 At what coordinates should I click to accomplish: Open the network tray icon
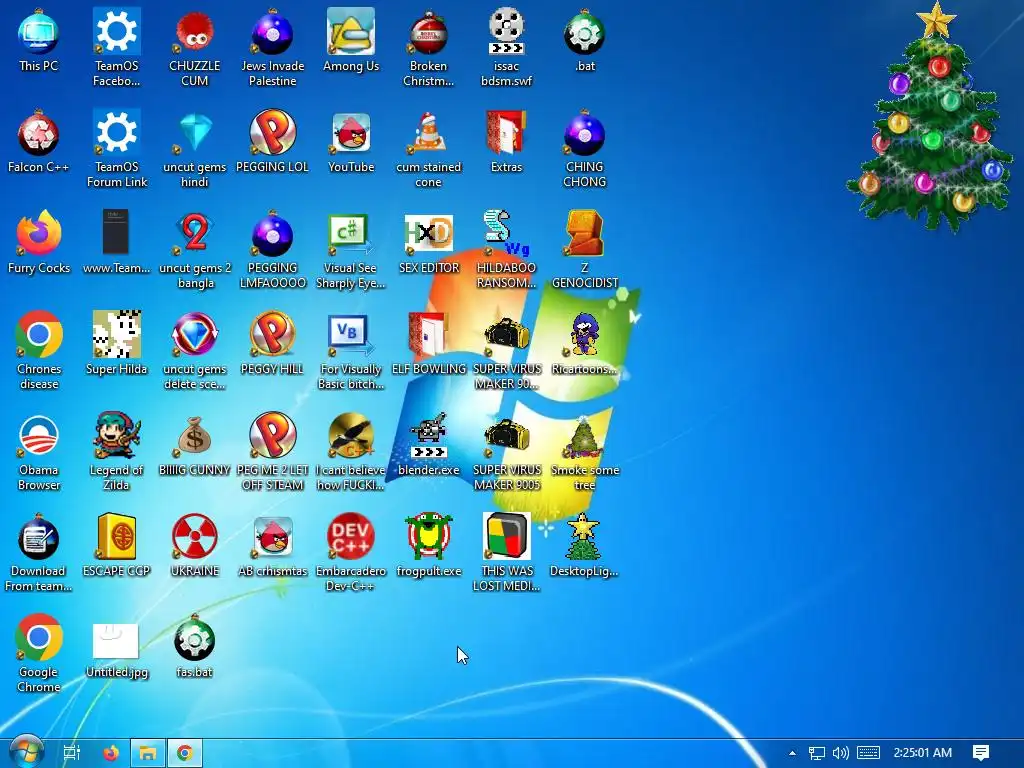tap(817, 753)
